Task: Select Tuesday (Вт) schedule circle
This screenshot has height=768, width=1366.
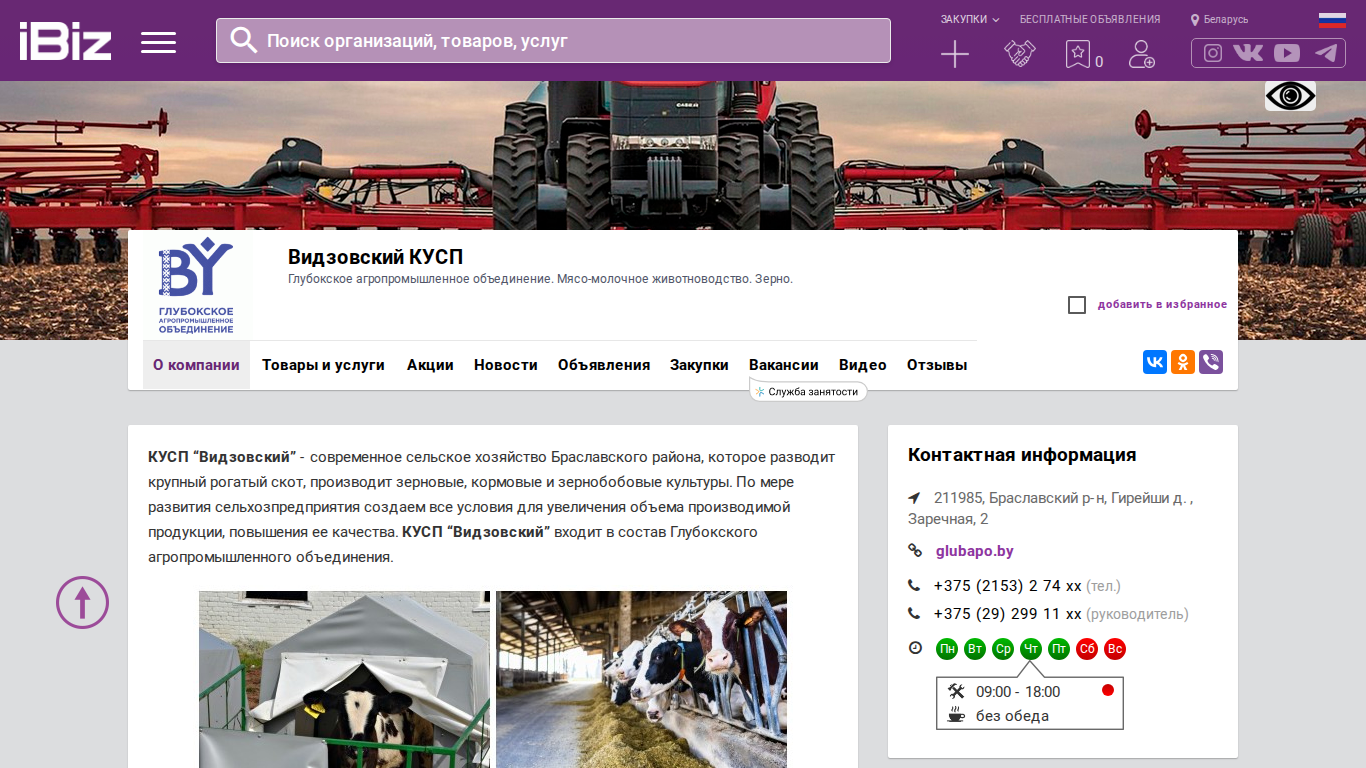Action: (x=975, y=649)
